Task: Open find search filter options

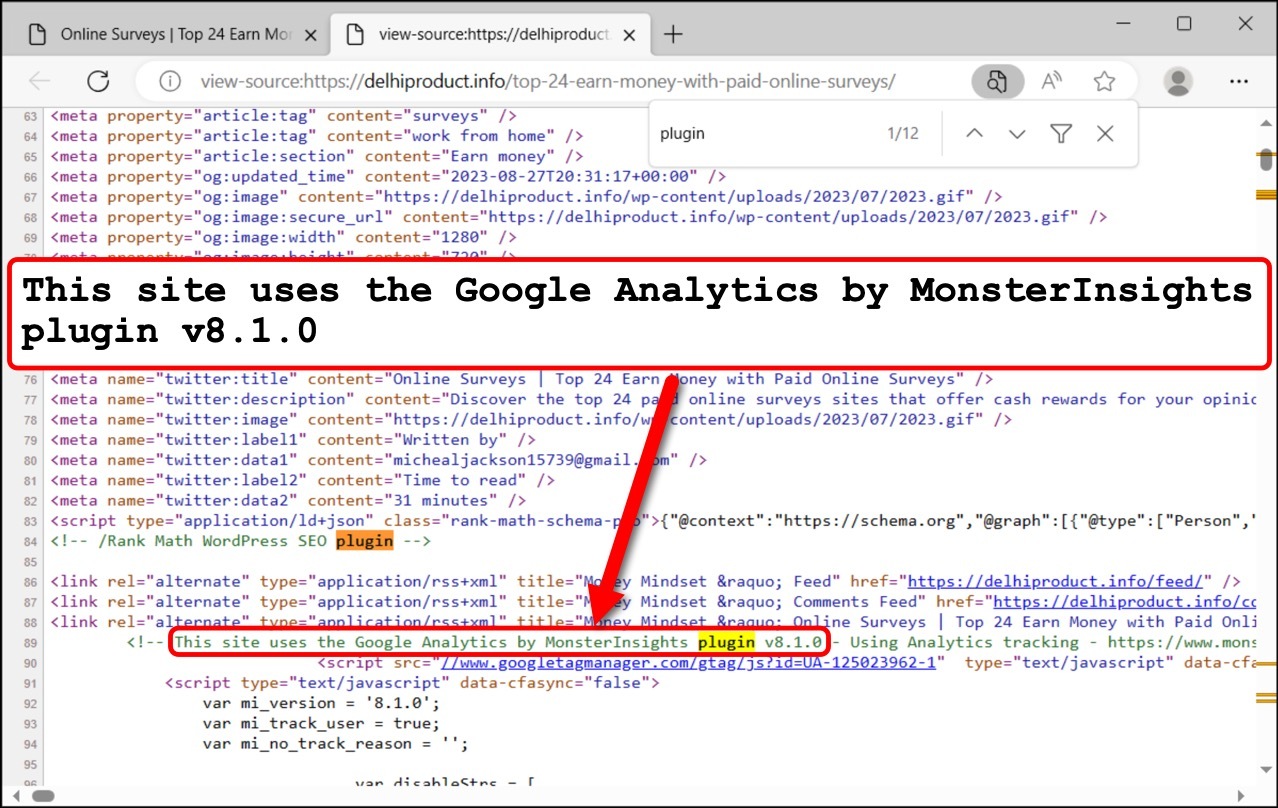Action: [1061, 134]
